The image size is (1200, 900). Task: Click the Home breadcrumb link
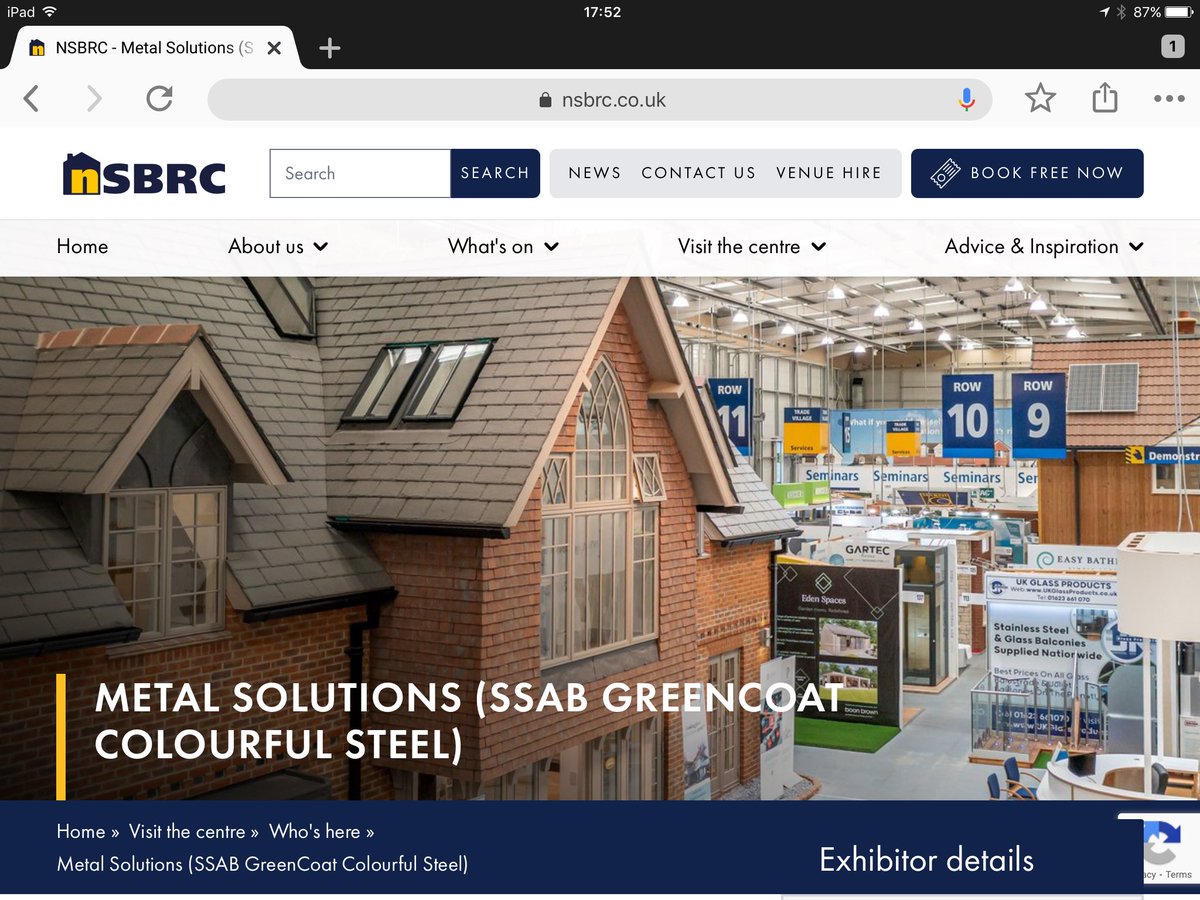pyautogui.click(x=81, y=832)
